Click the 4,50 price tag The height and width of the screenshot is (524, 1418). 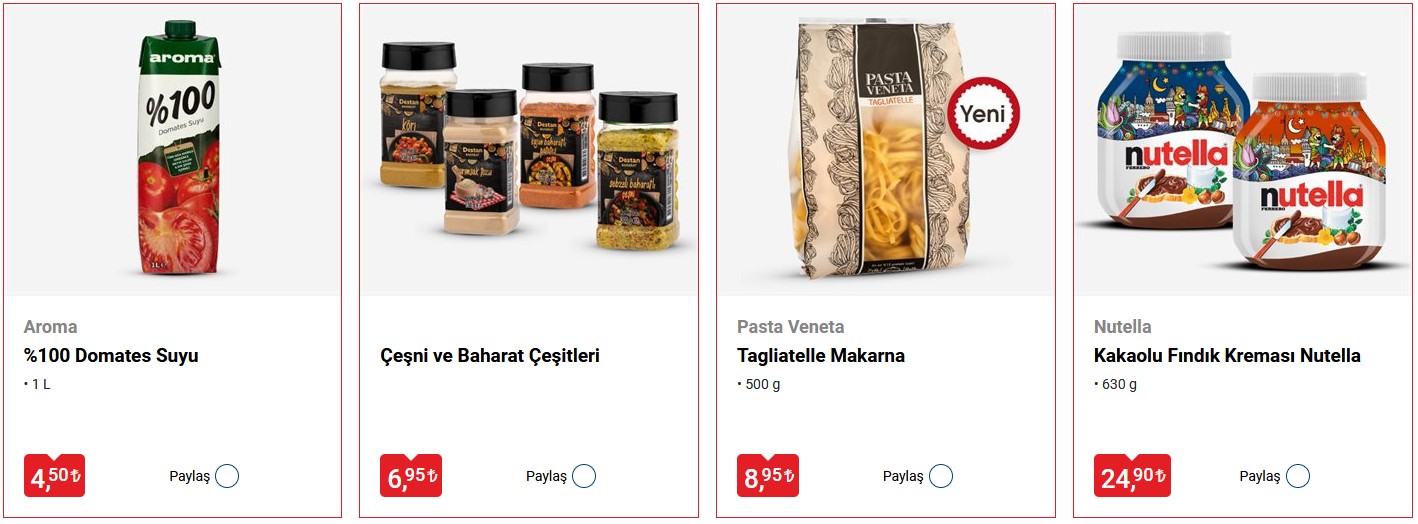click(x=54, y=476)
